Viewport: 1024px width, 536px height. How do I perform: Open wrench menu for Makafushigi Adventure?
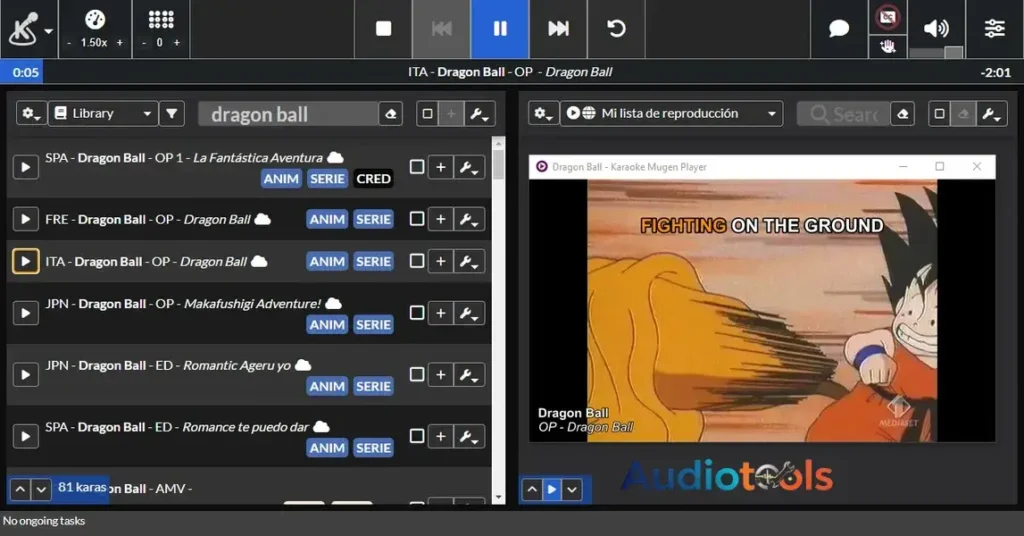pyautogui.click(x=469, y=313)
